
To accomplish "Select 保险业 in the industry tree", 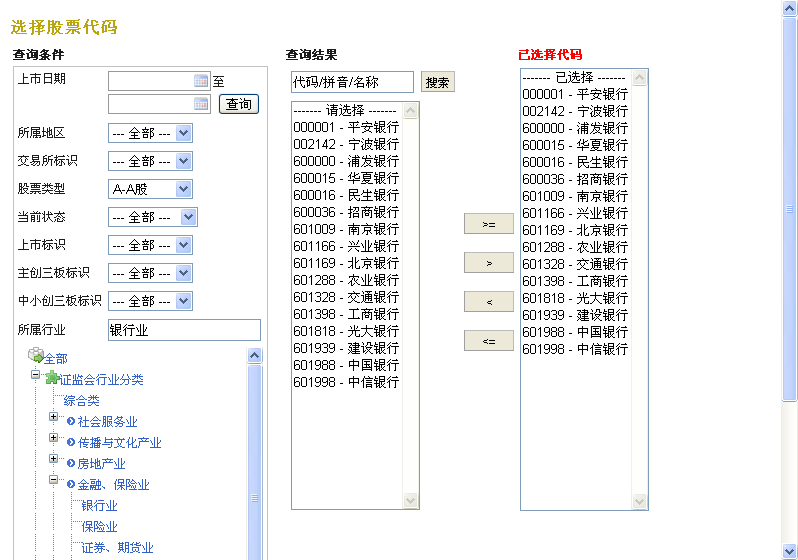I will click(x=99, y=526).
